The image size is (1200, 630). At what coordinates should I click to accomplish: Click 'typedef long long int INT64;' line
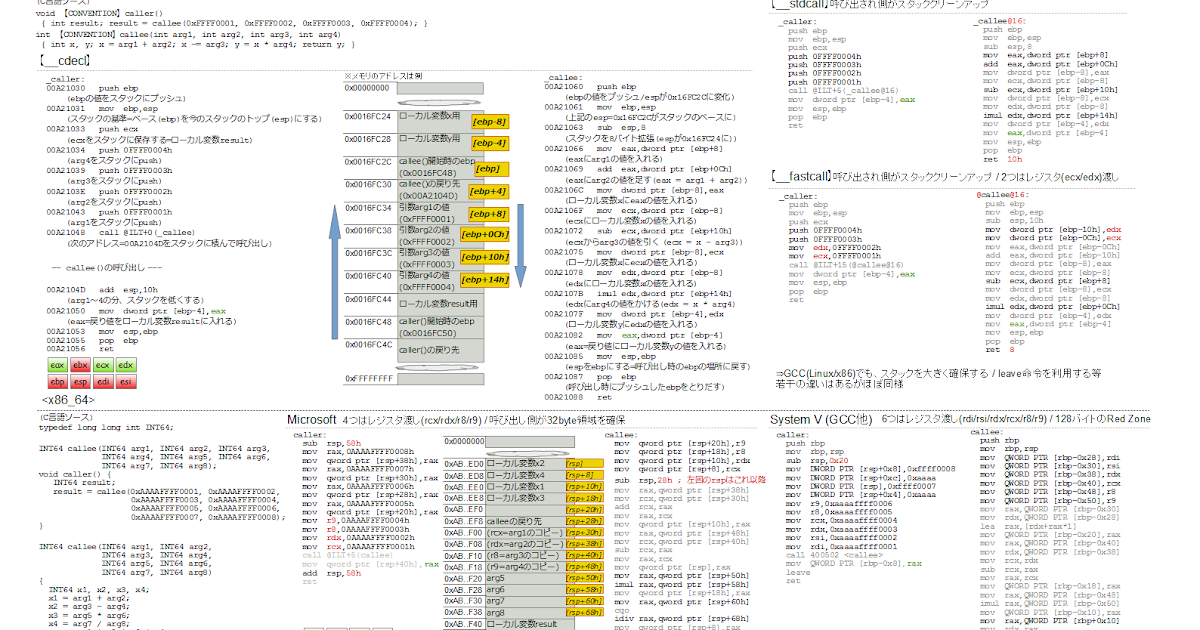tap(105, 427)
